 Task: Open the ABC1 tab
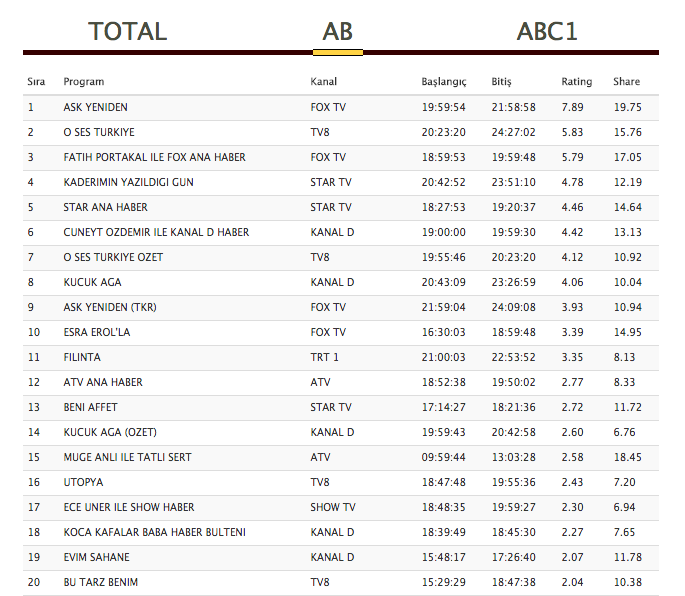coord(547,31)
